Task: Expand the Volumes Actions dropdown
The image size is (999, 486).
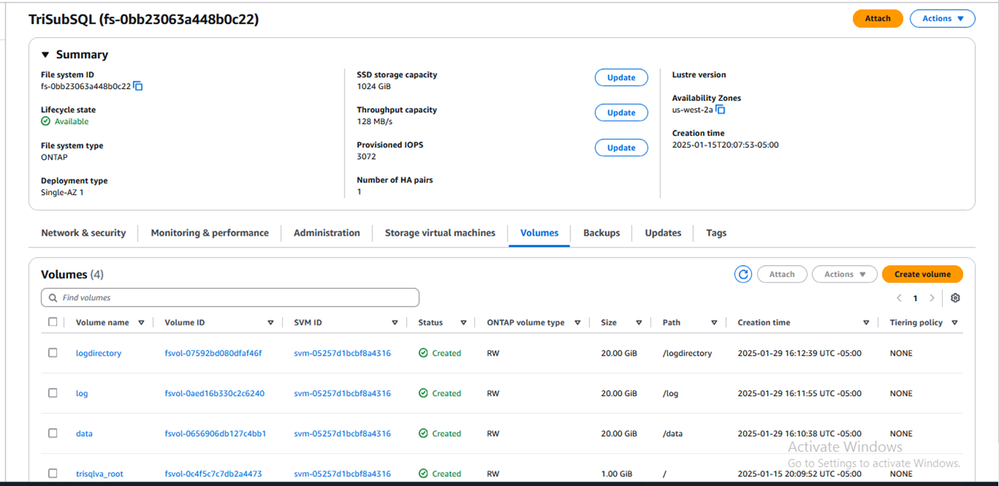Action: click(844, 274)
